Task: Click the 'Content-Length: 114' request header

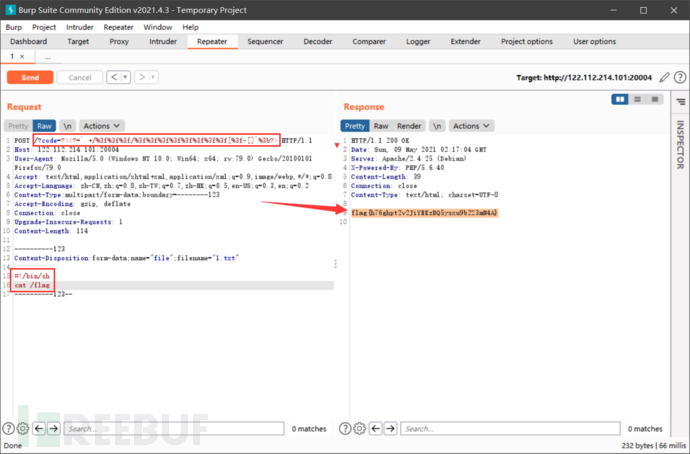Action: click(x=51, y=231)
